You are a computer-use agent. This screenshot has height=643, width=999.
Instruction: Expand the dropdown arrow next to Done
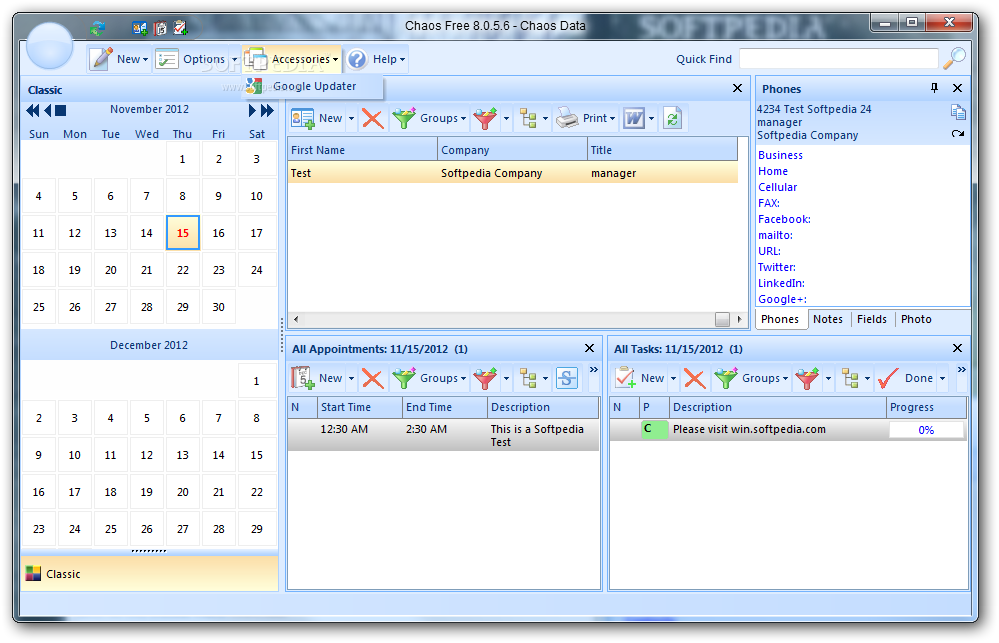[x=942, y=379]
